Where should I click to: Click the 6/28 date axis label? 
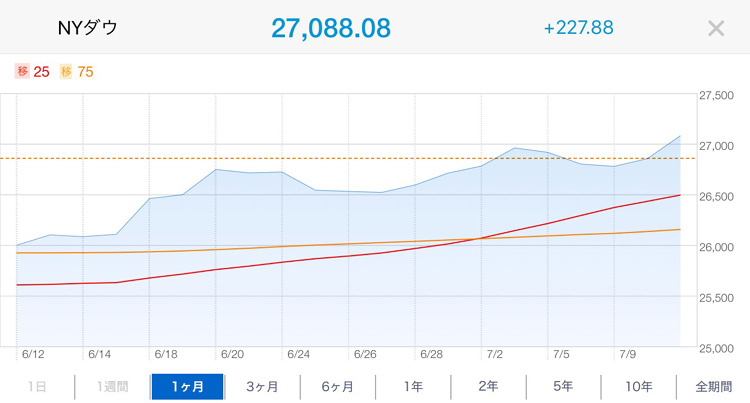[431, 354]
